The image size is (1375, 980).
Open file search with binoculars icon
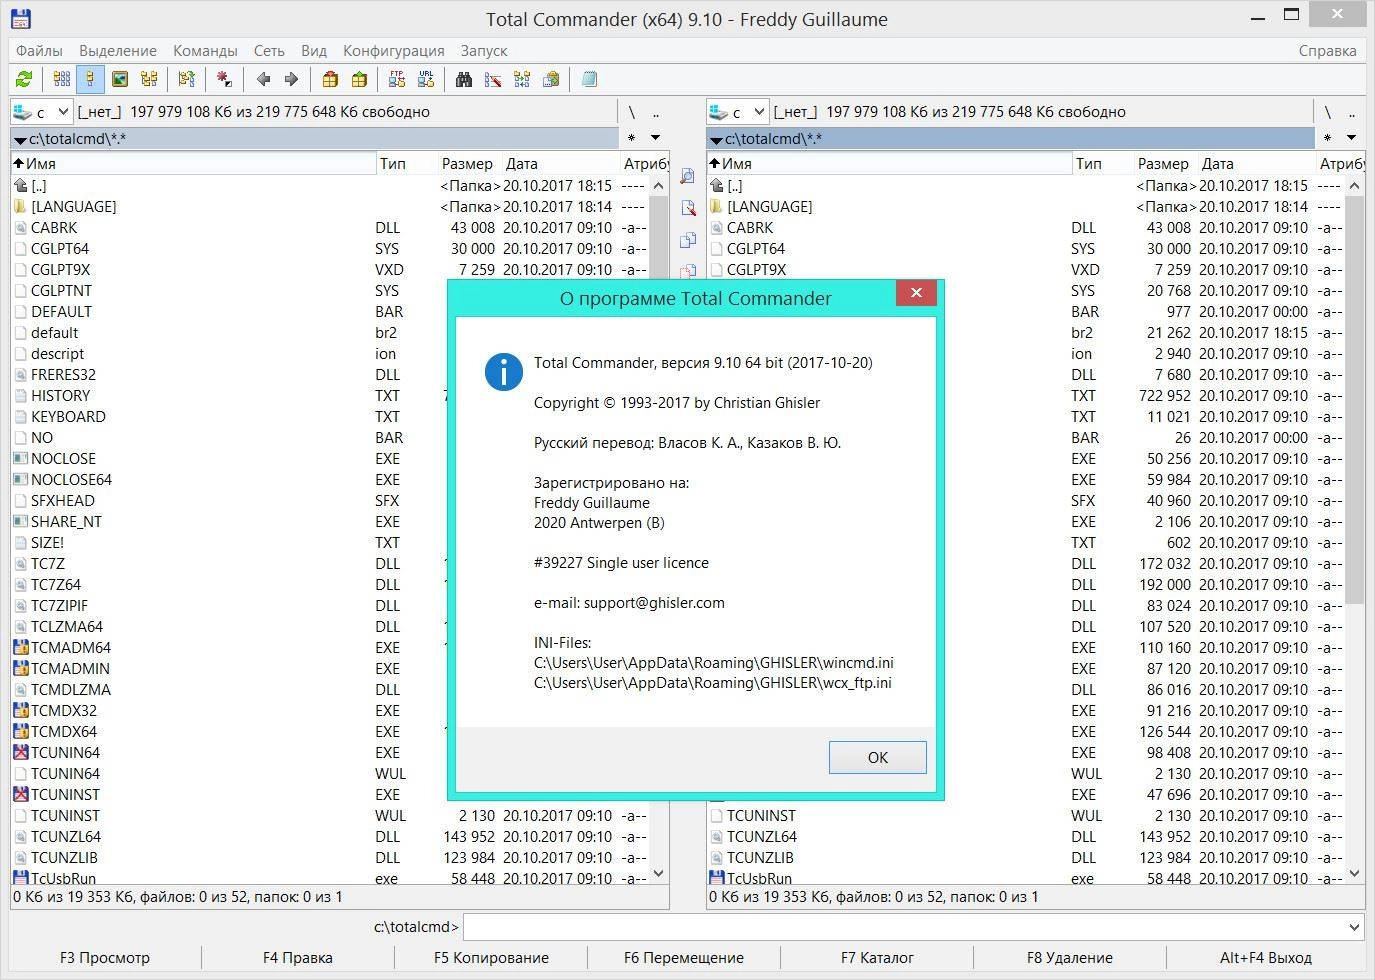tap(464, 79)
